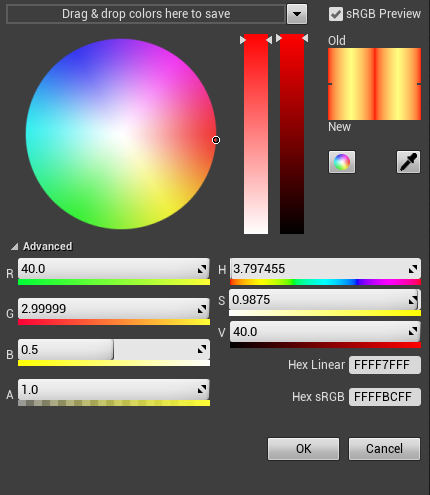Click the Old color swatch
The width and height of the screenshot is (430, 495).
click(x=375, y=66)
